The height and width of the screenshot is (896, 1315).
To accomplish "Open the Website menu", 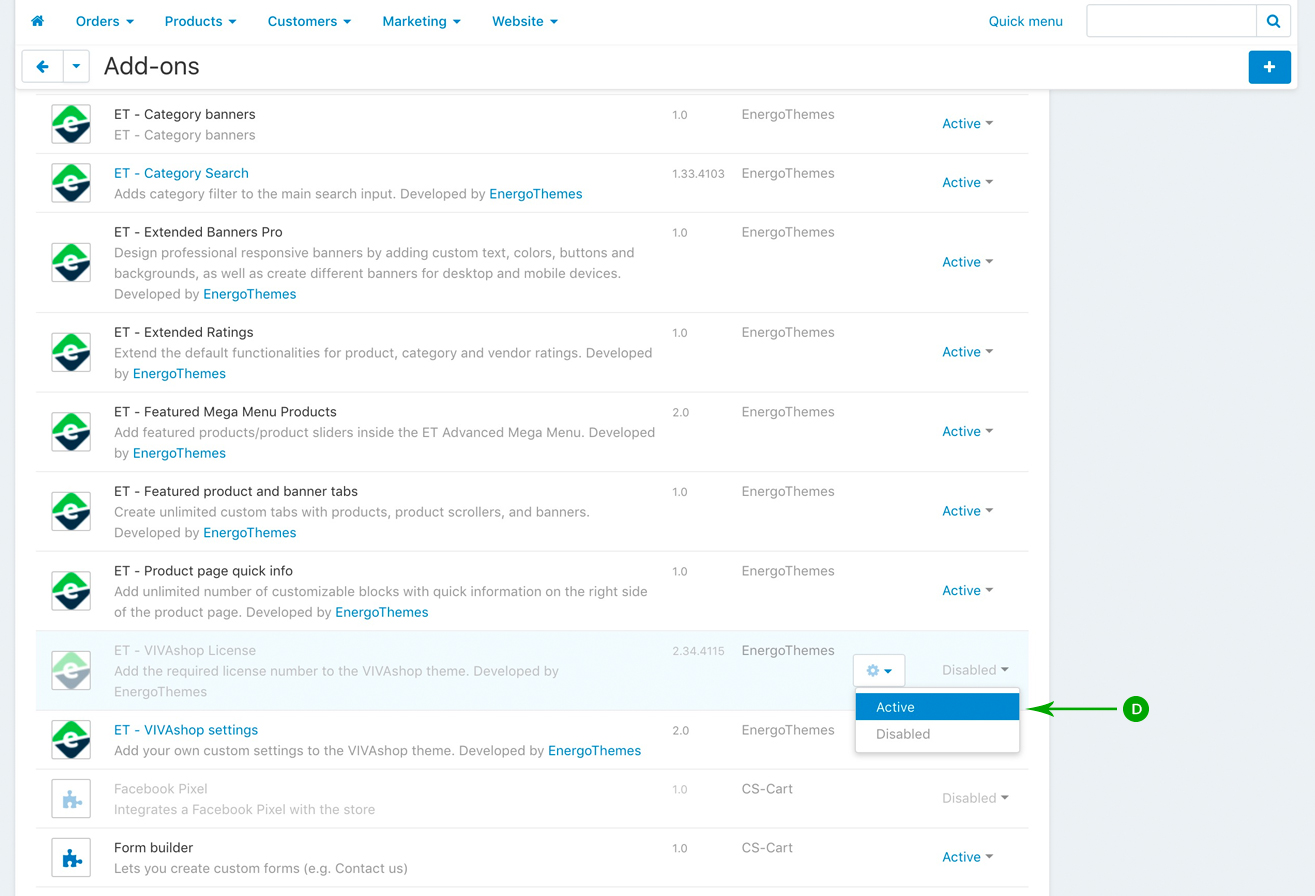I will (x=525, y=21).
